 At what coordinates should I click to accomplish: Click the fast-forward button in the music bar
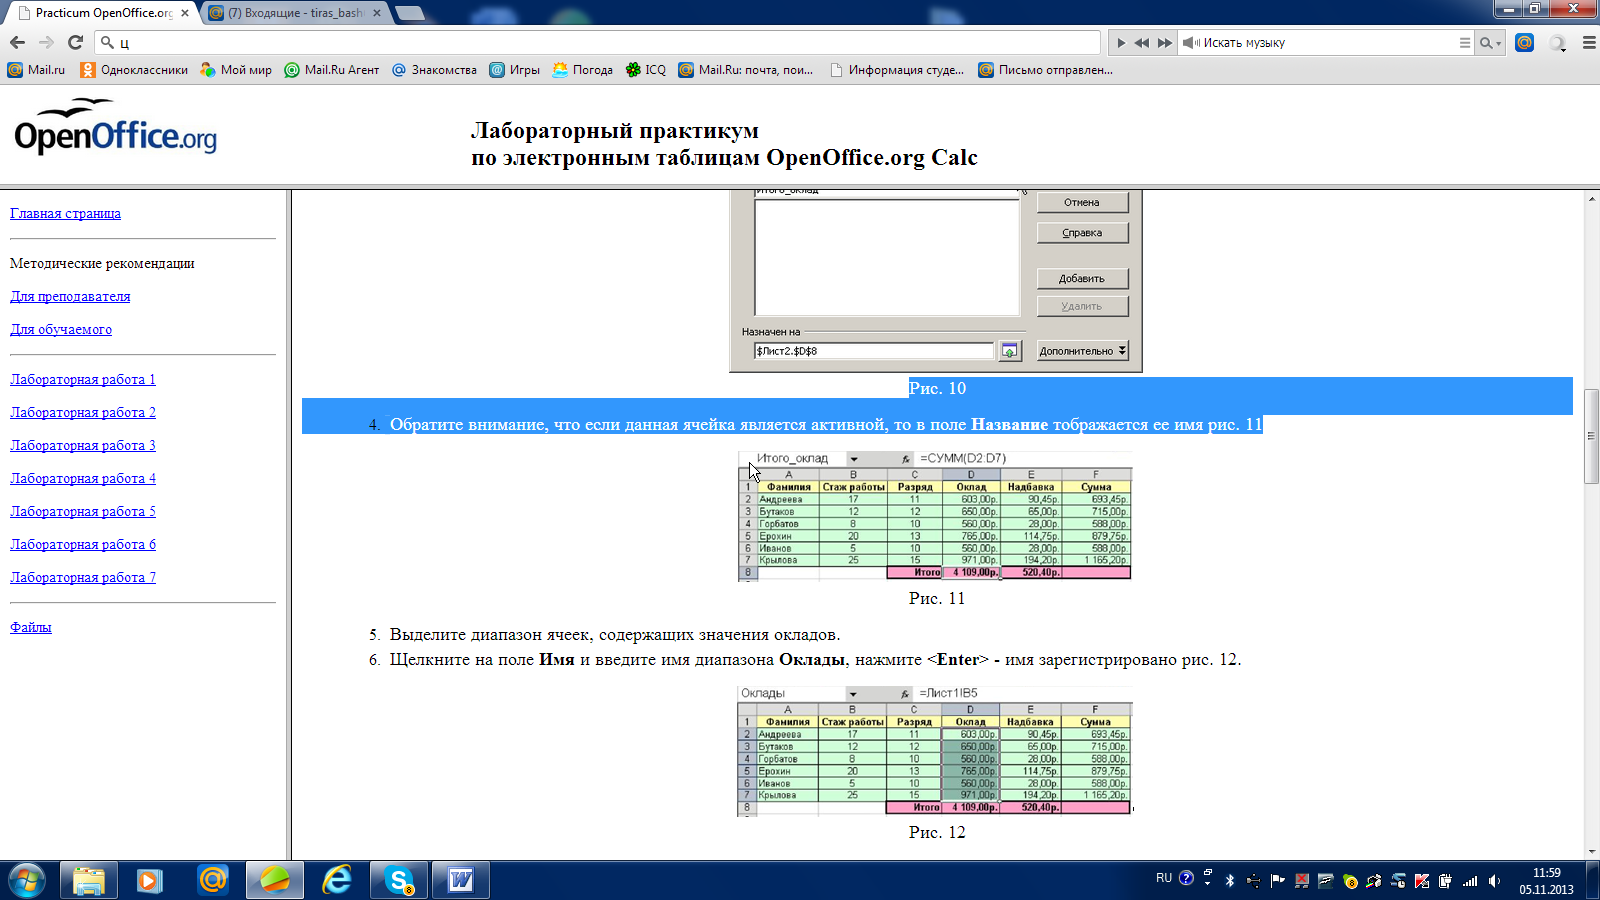point(1164,43)
